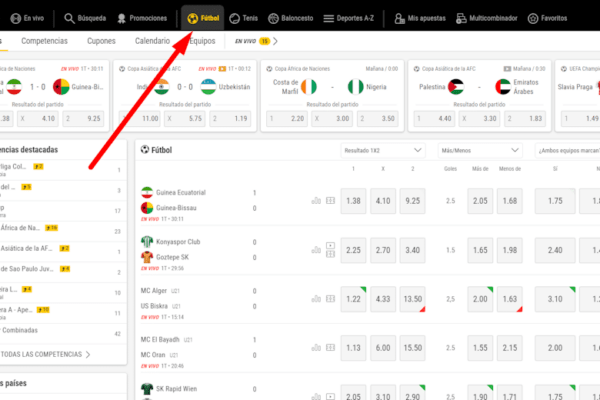This screenshot has width=600, height=400.
Task: Expand the chevron next to EN VIVO
Action: 276,41
